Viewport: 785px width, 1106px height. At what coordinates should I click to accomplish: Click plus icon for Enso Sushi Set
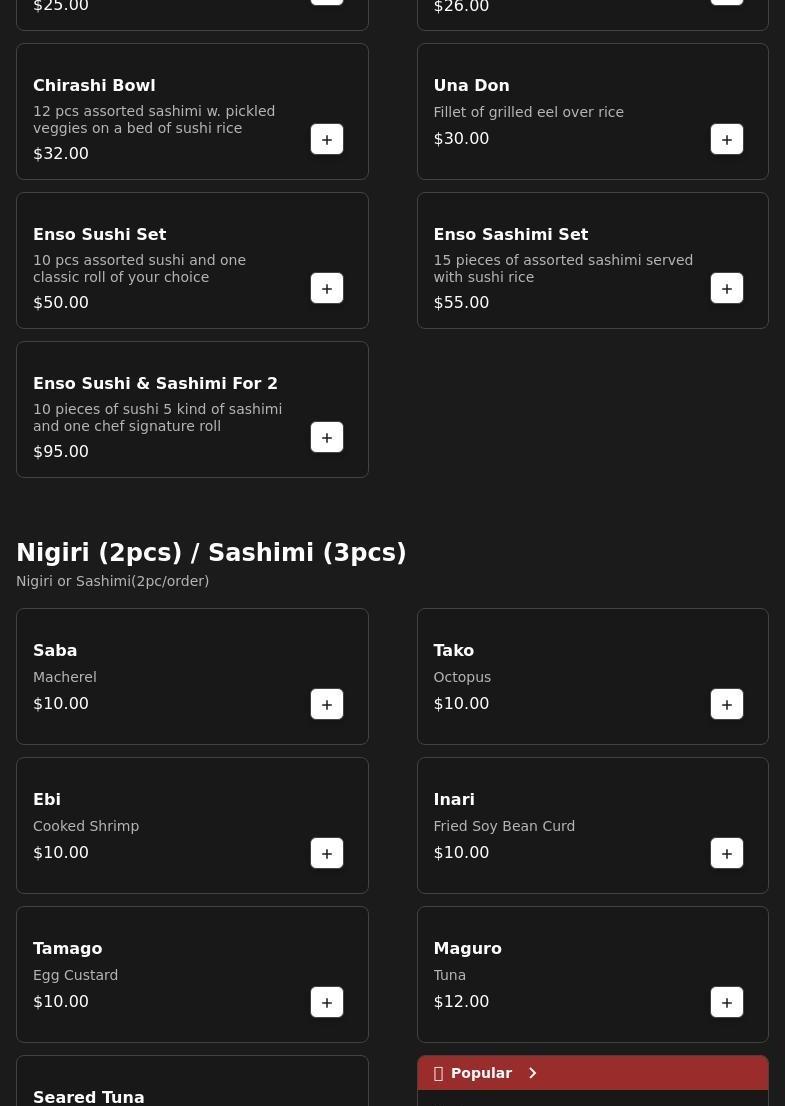point(327,288)
